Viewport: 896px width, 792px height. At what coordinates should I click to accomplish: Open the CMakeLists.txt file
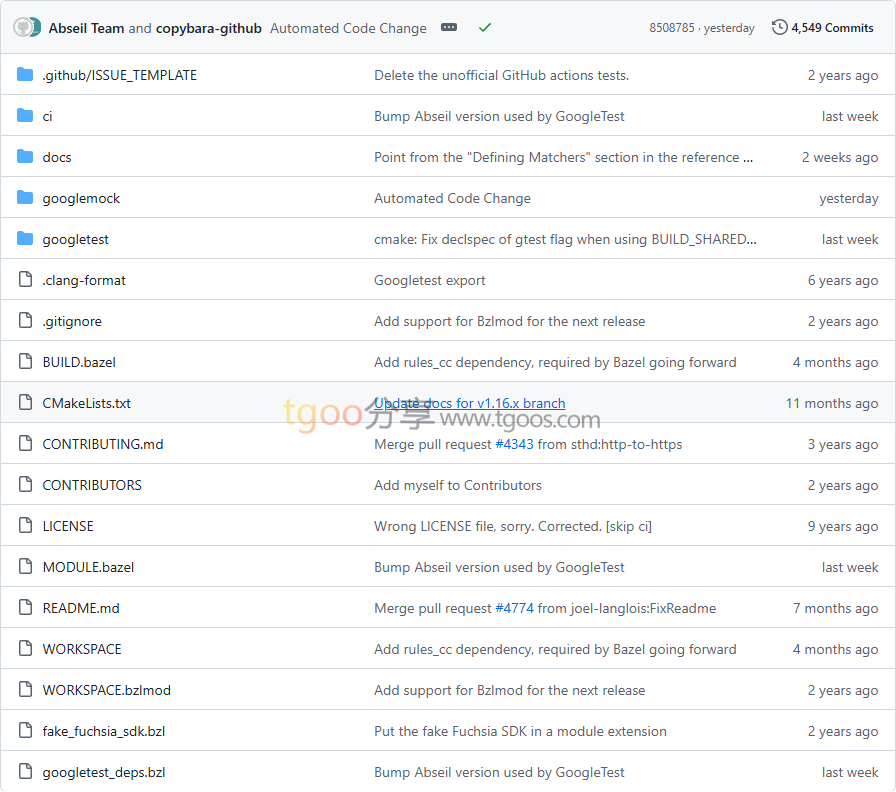tap(86, 403)
